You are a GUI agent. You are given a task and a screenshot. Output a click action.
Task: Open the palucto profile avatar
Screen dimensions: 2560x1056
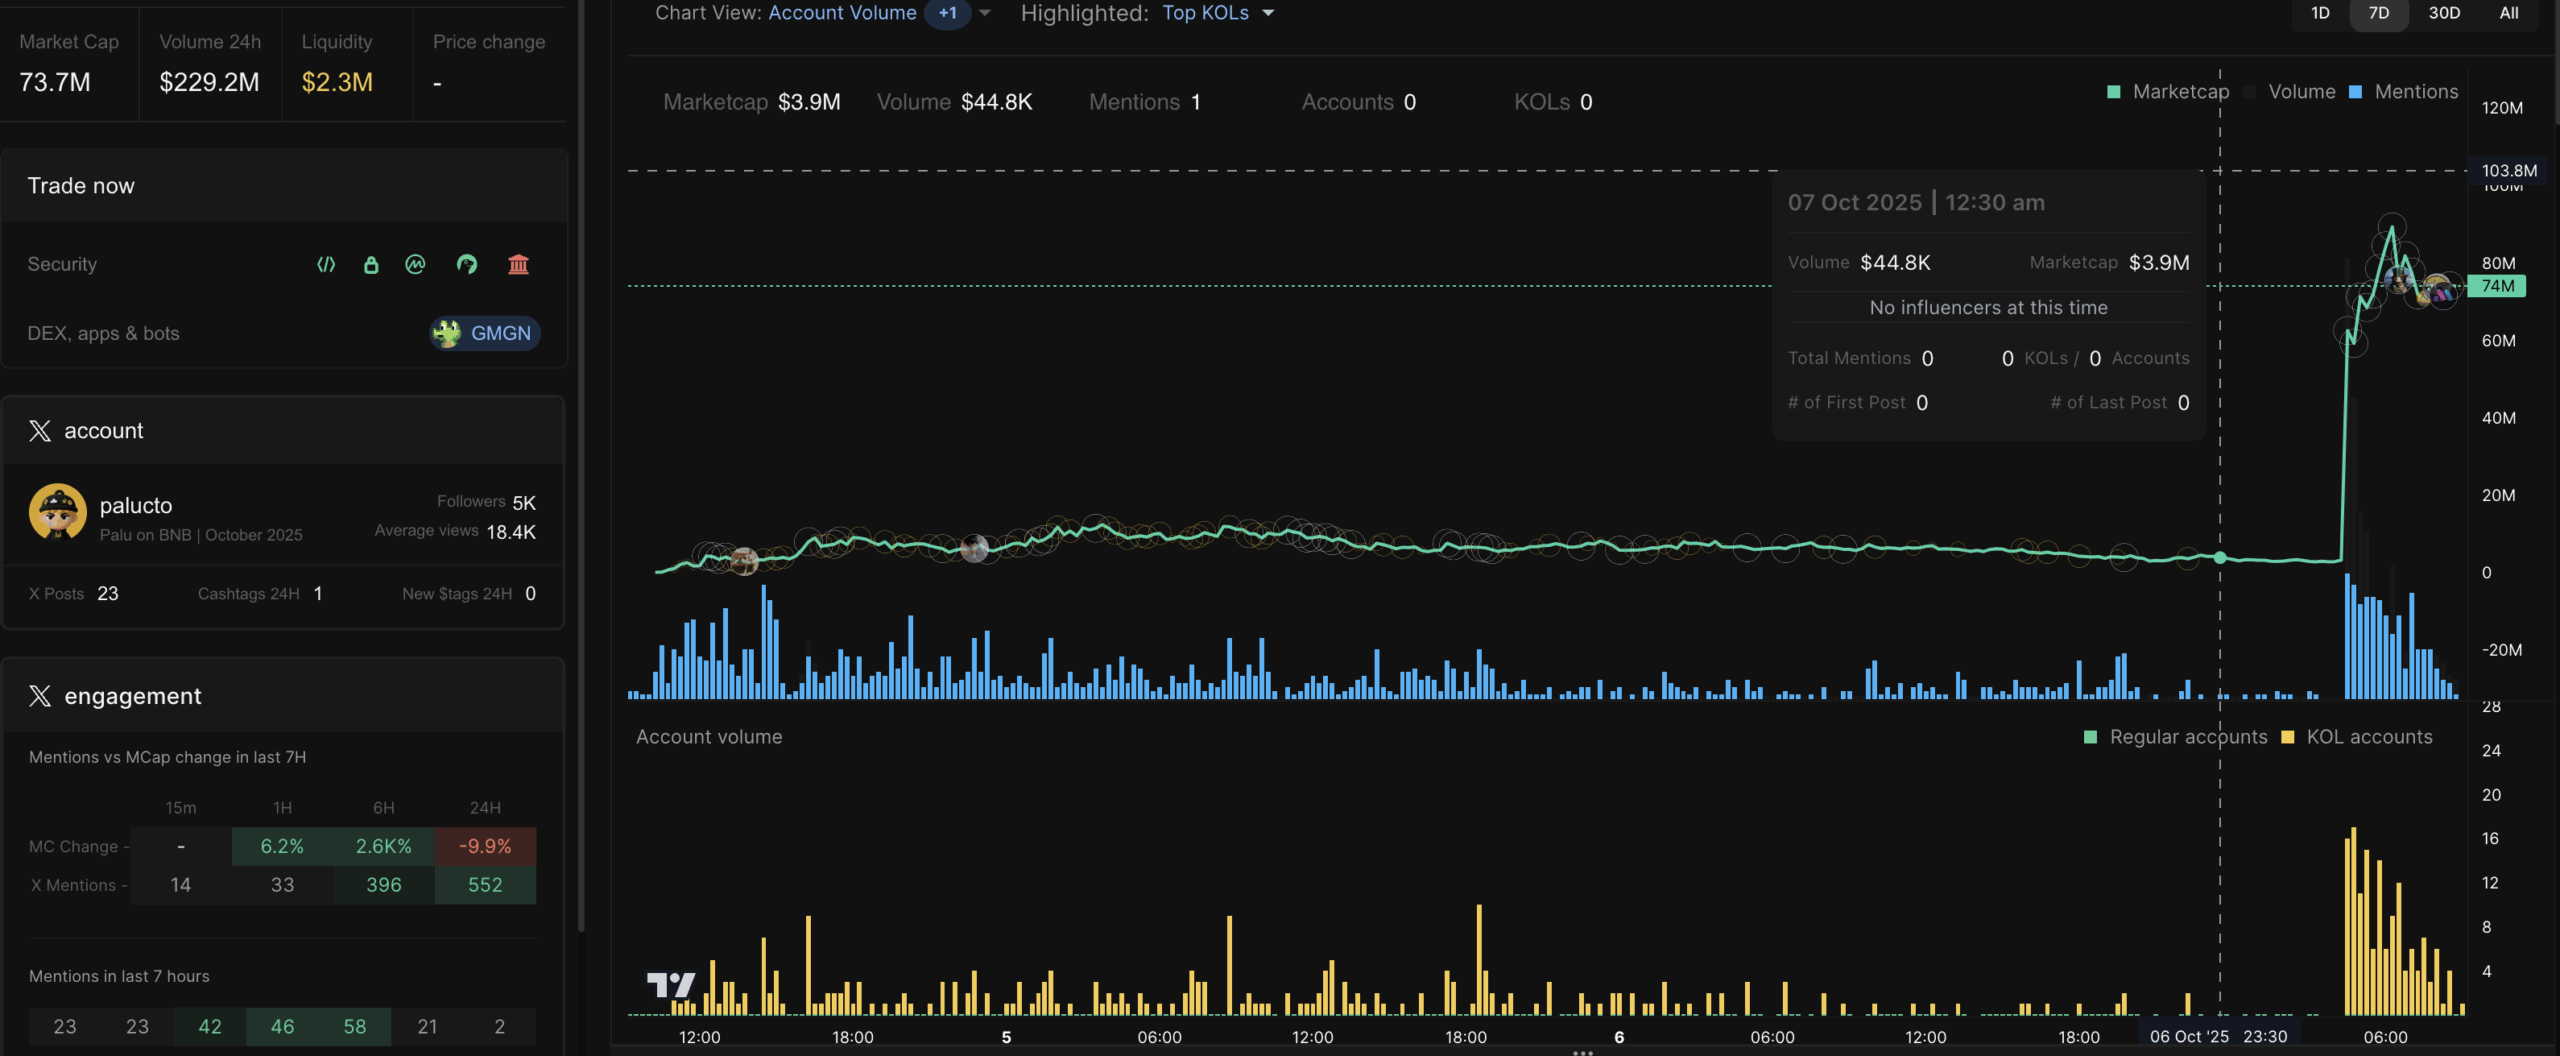pyautogui.click(x=58, y=512)
